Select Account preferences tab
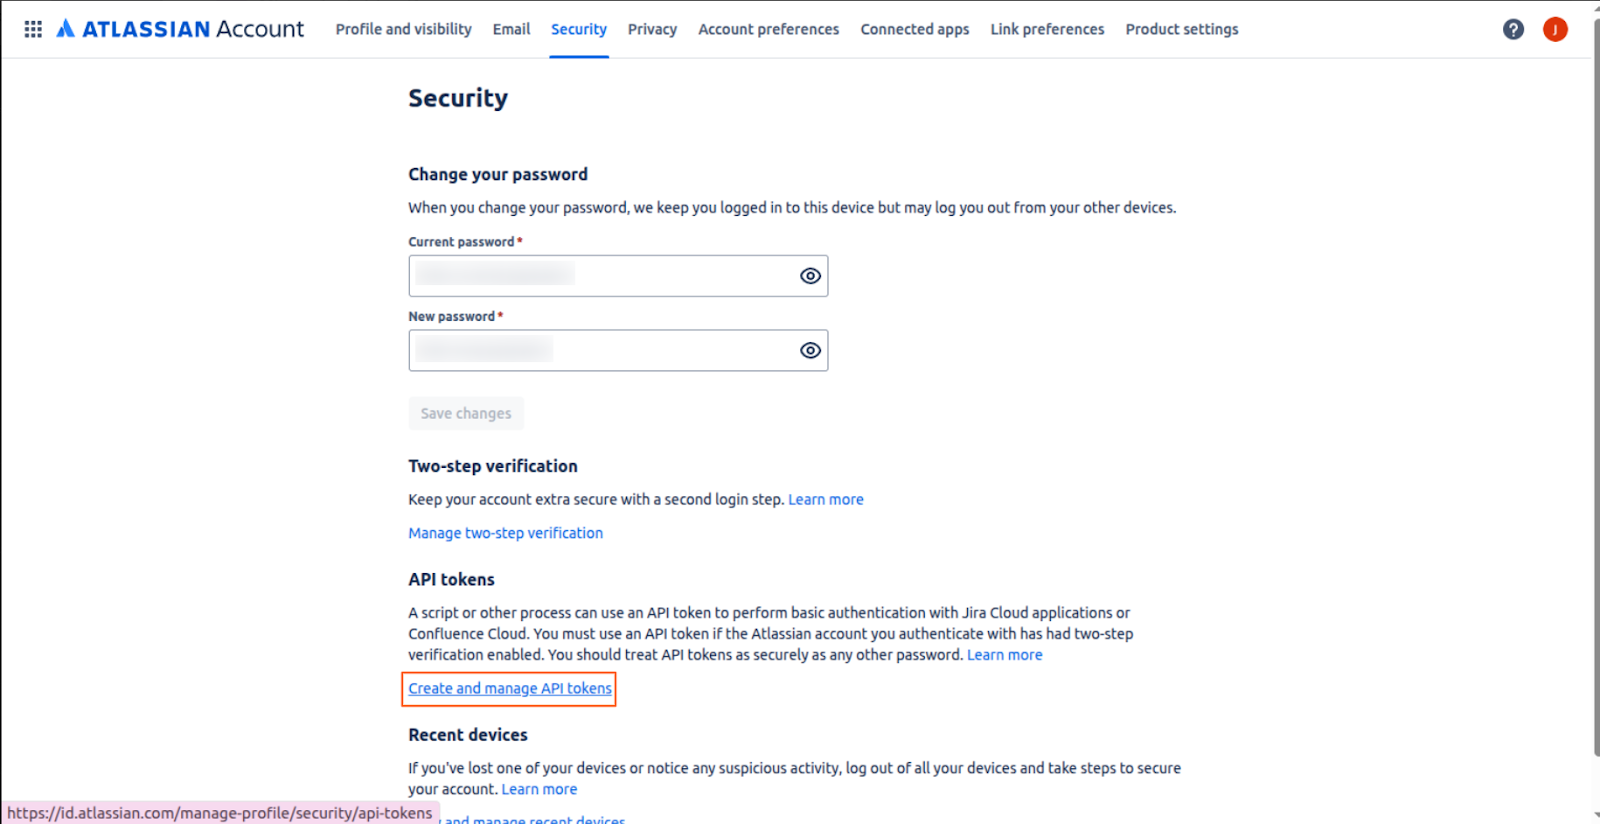Image resolution: width=1600 pixels, height=824 pixels. point(768,29)
